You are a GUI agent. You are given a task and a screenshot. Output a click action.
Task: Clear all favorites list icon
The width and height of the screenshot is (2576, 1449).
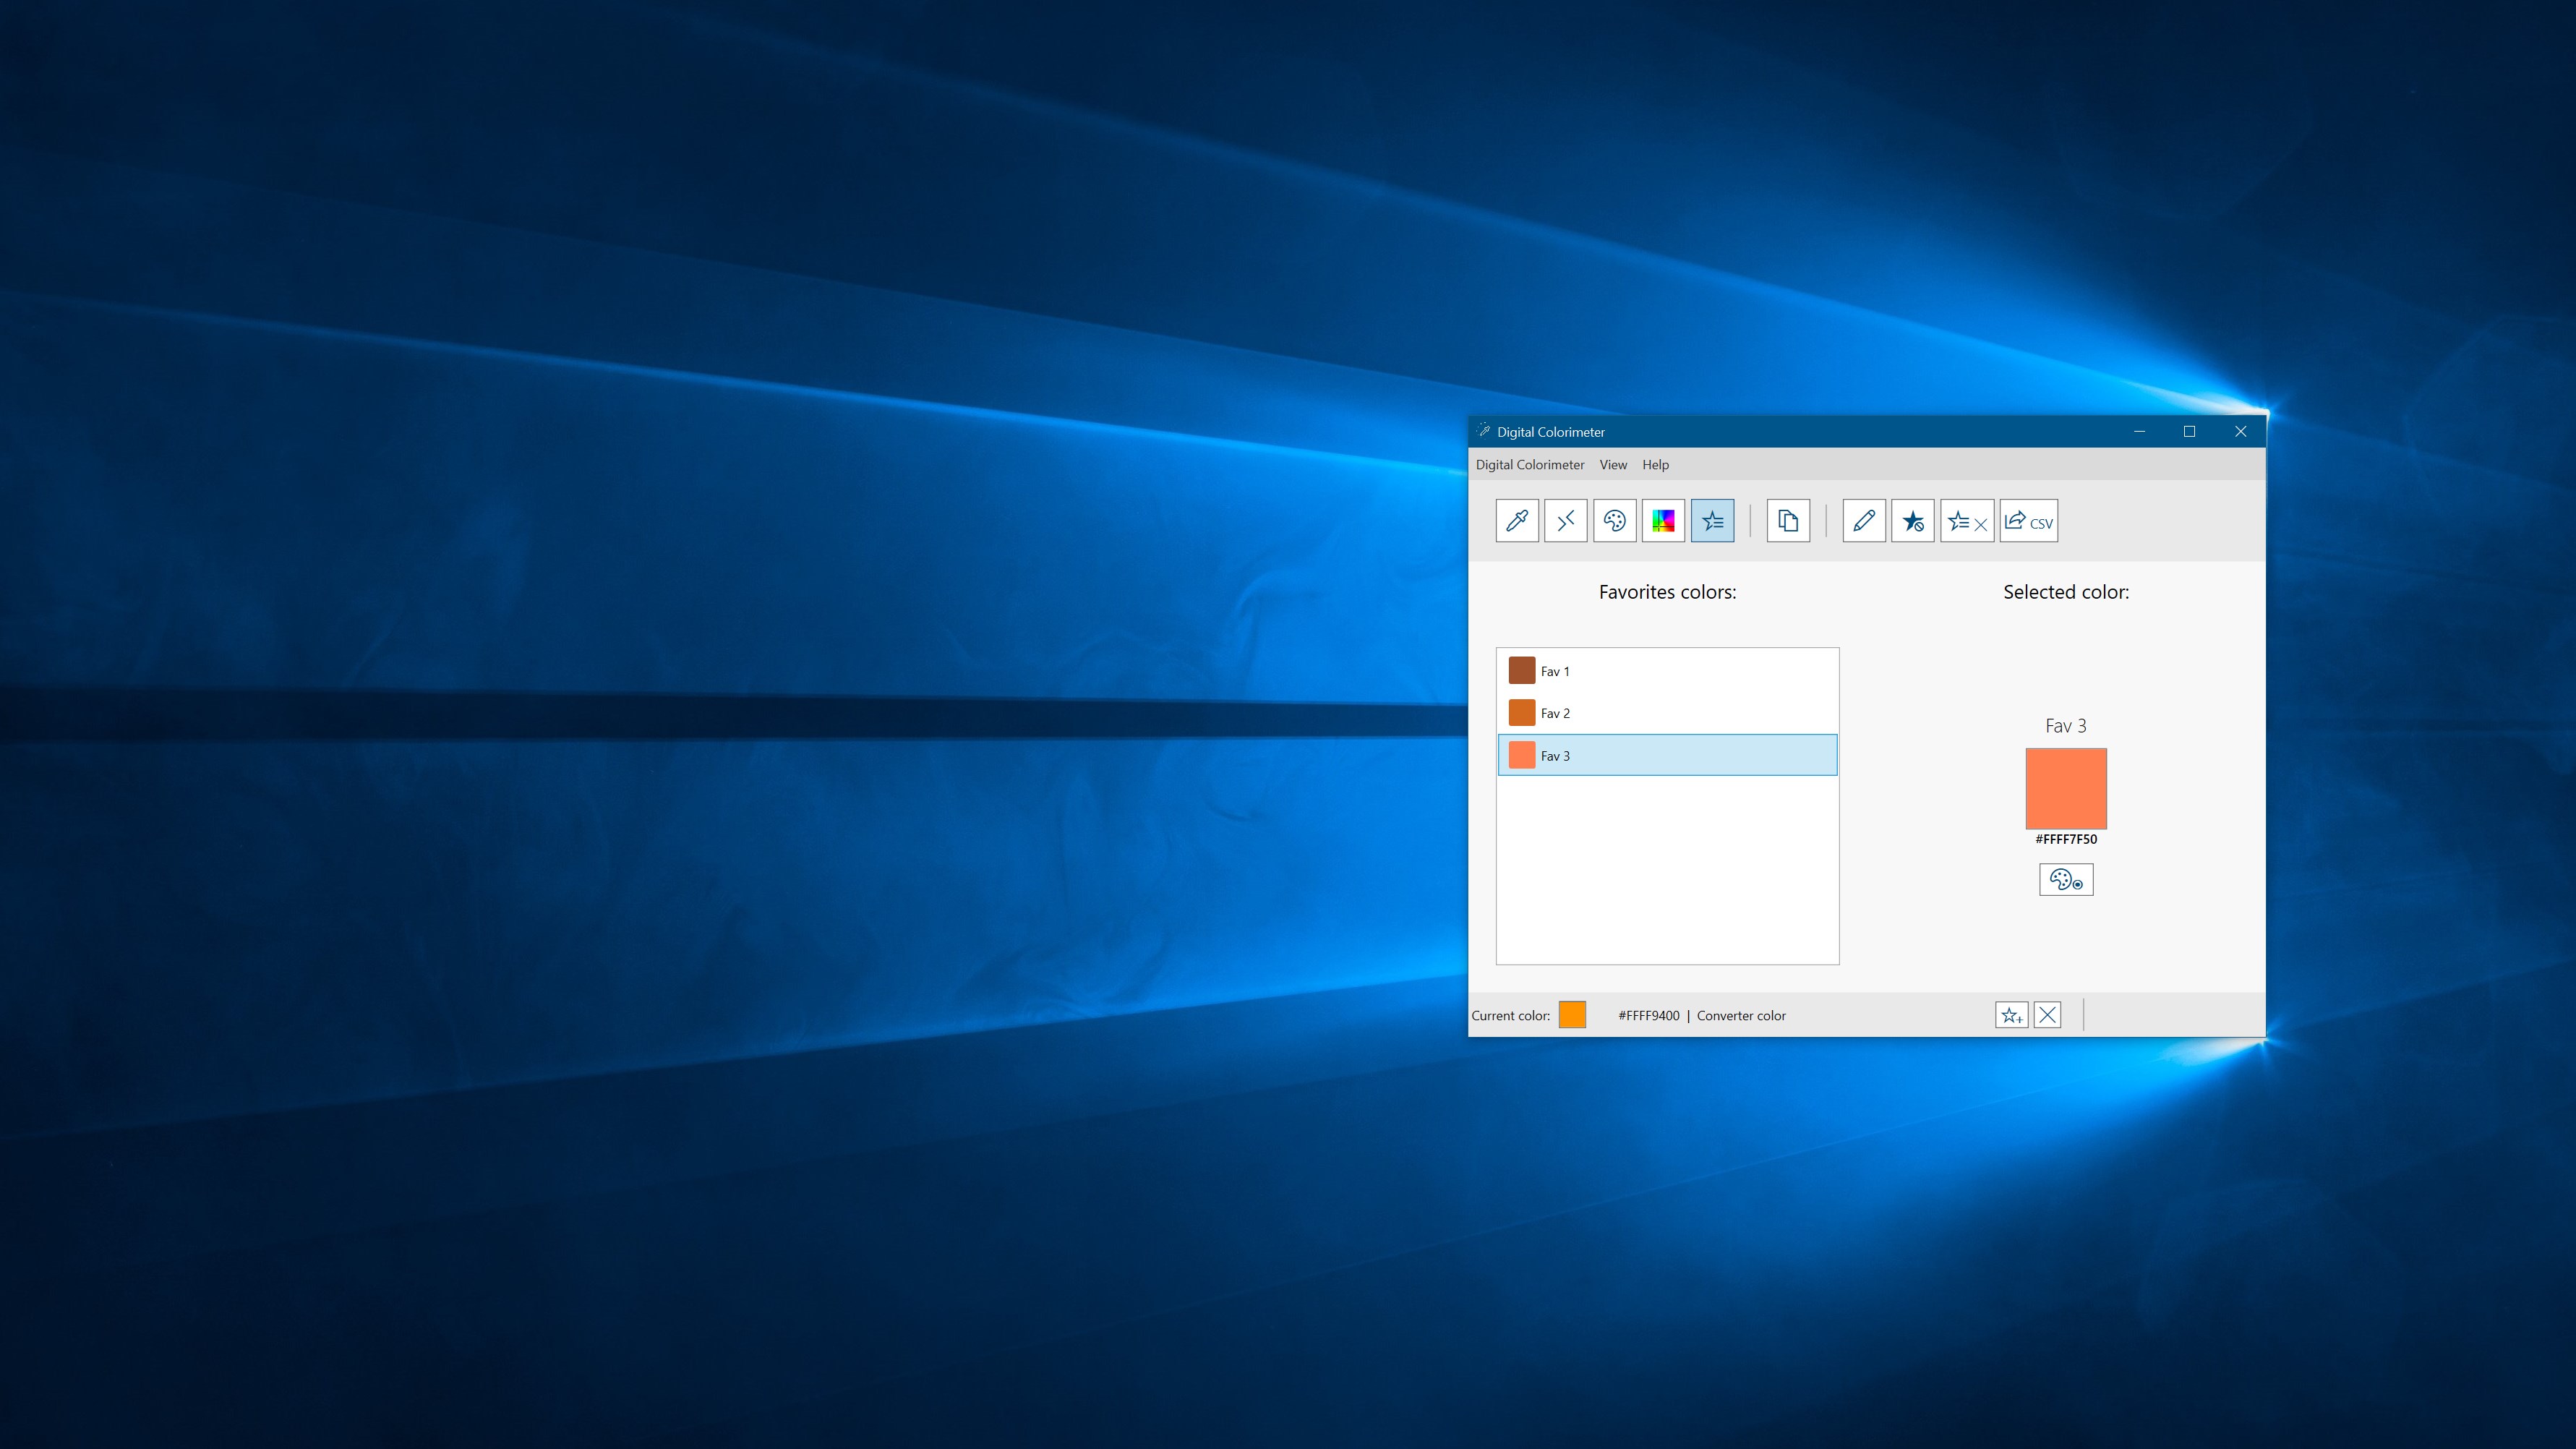point(1966,521)
